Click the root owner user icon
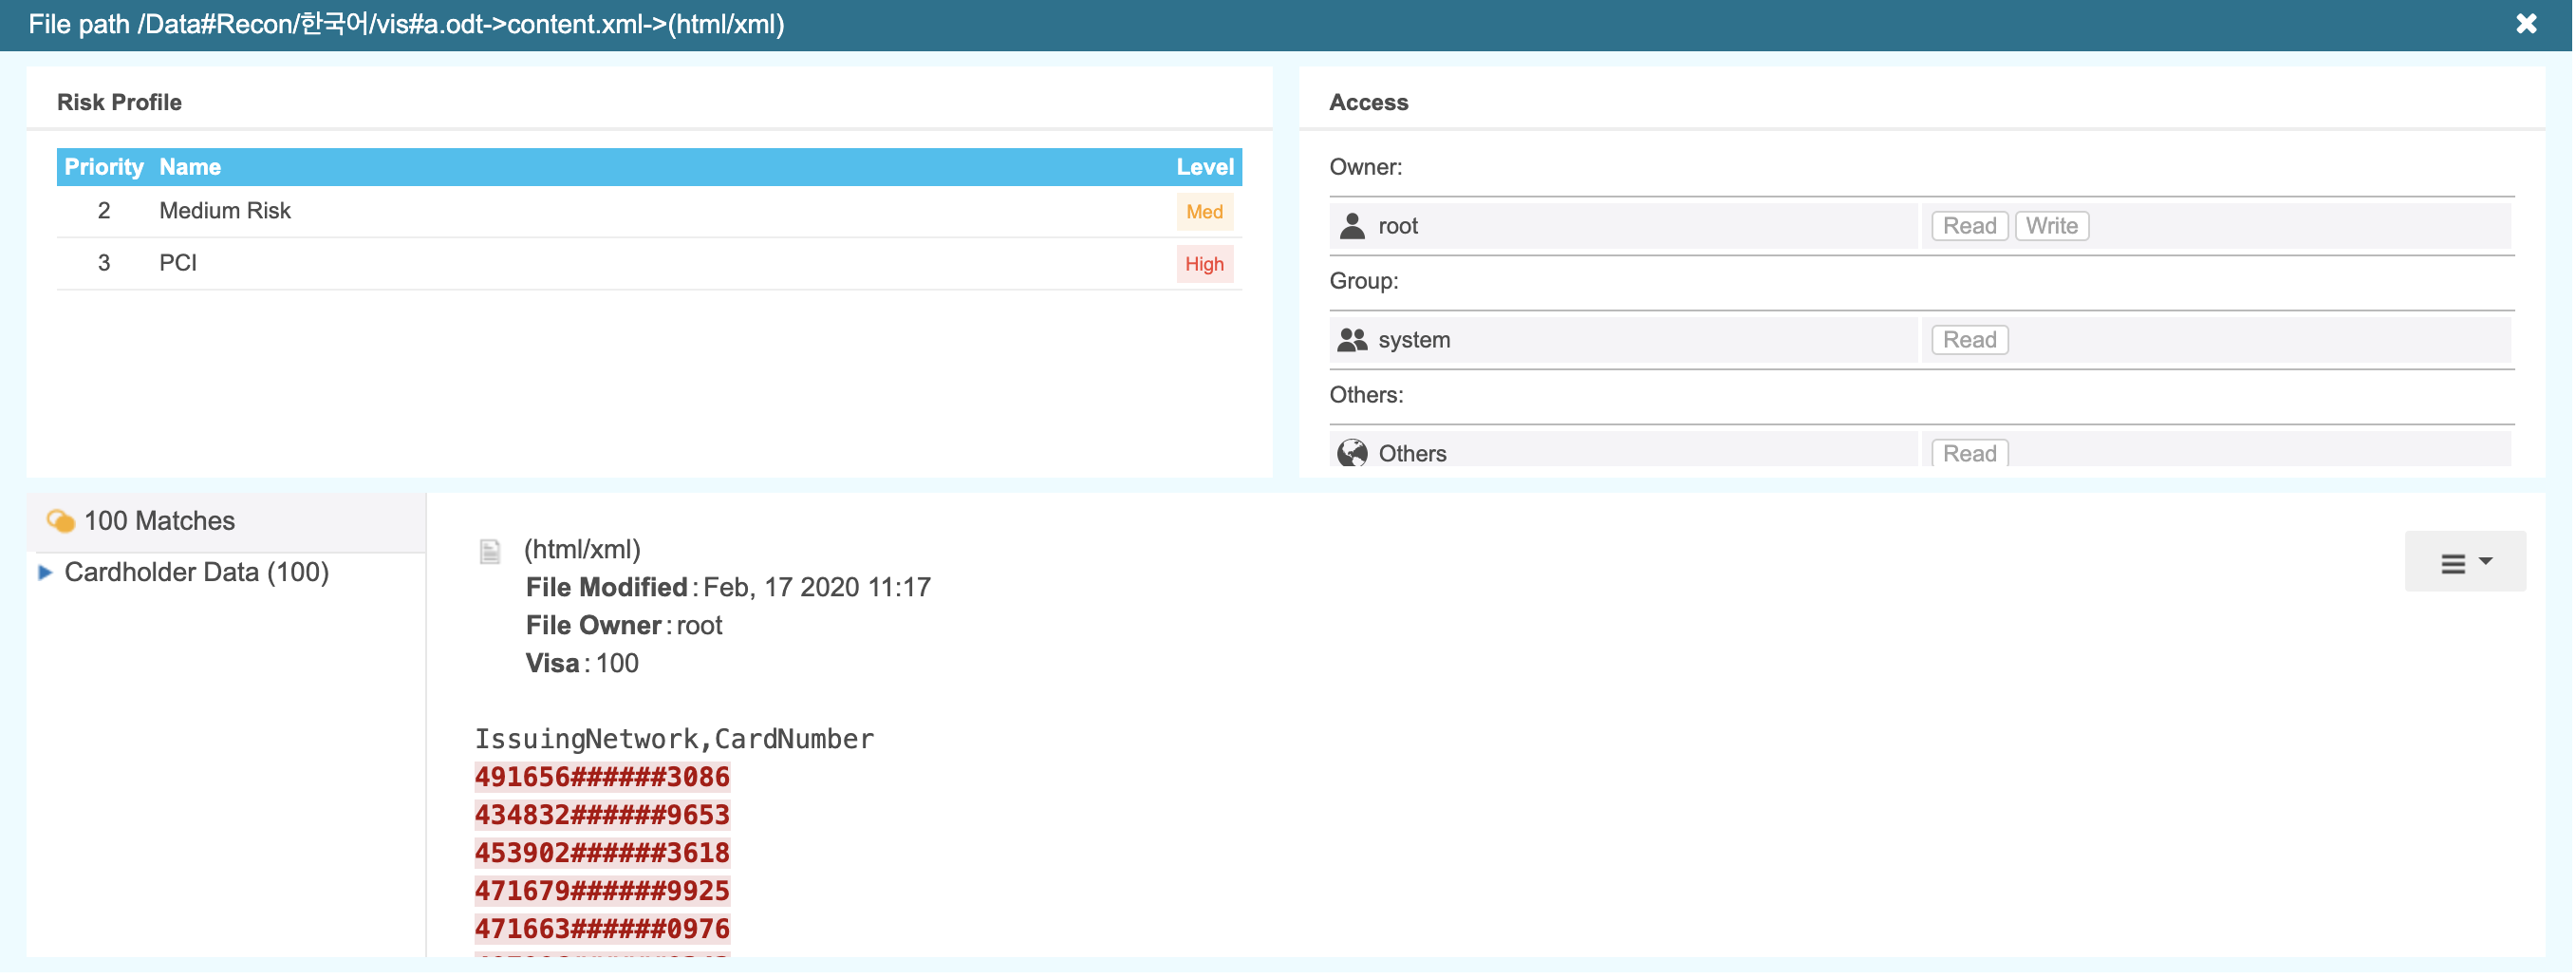This screenshot has height=978, width=2576. pos(1352,226)
